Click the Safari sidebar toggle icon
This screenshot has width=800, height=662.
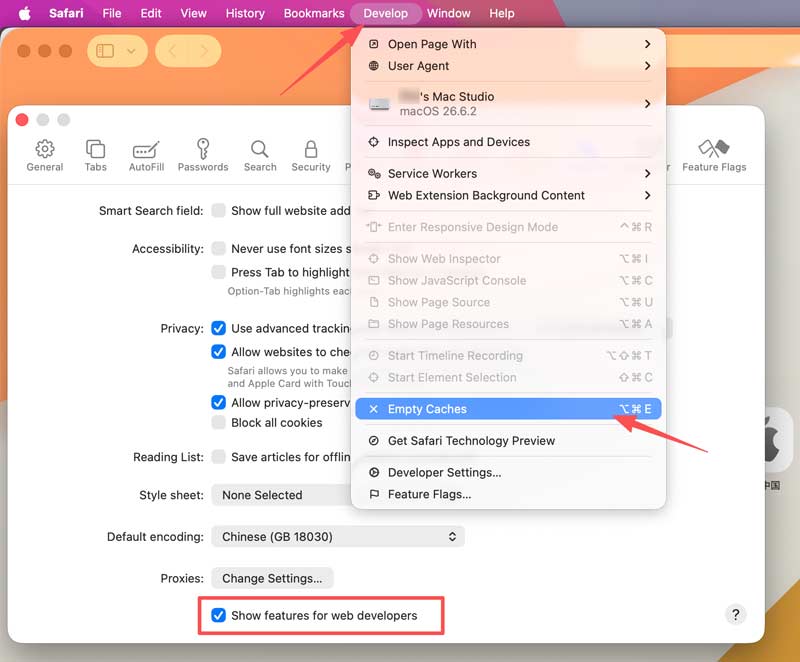[x=106, y=51]
